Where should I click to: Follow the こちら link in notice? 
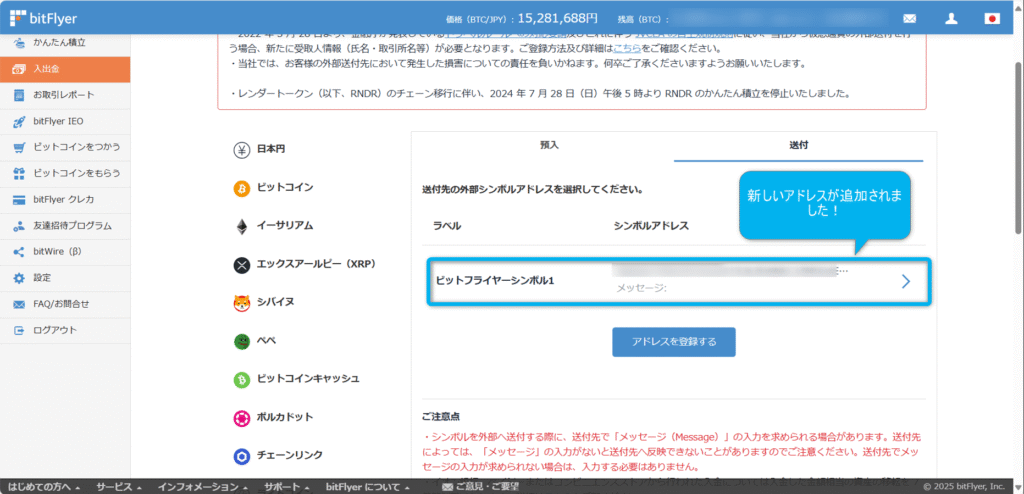coord(626,49)
